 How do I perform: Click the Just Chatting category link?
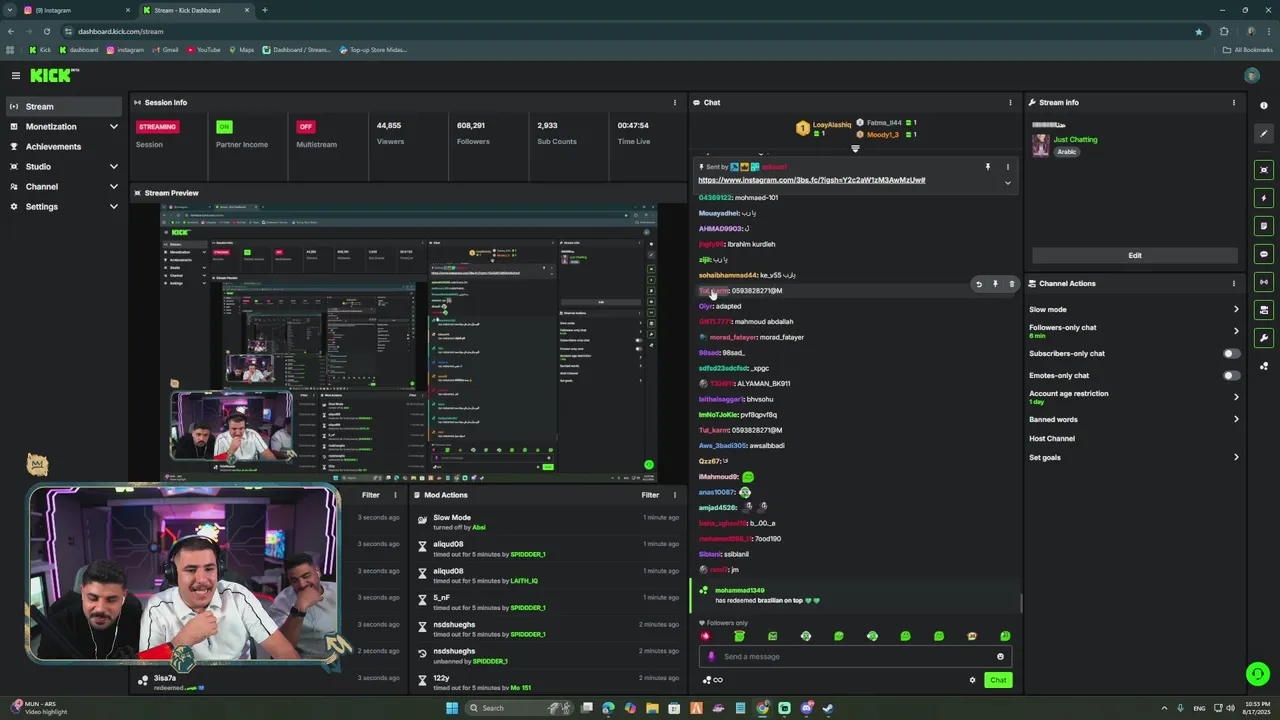point(1075,140)
